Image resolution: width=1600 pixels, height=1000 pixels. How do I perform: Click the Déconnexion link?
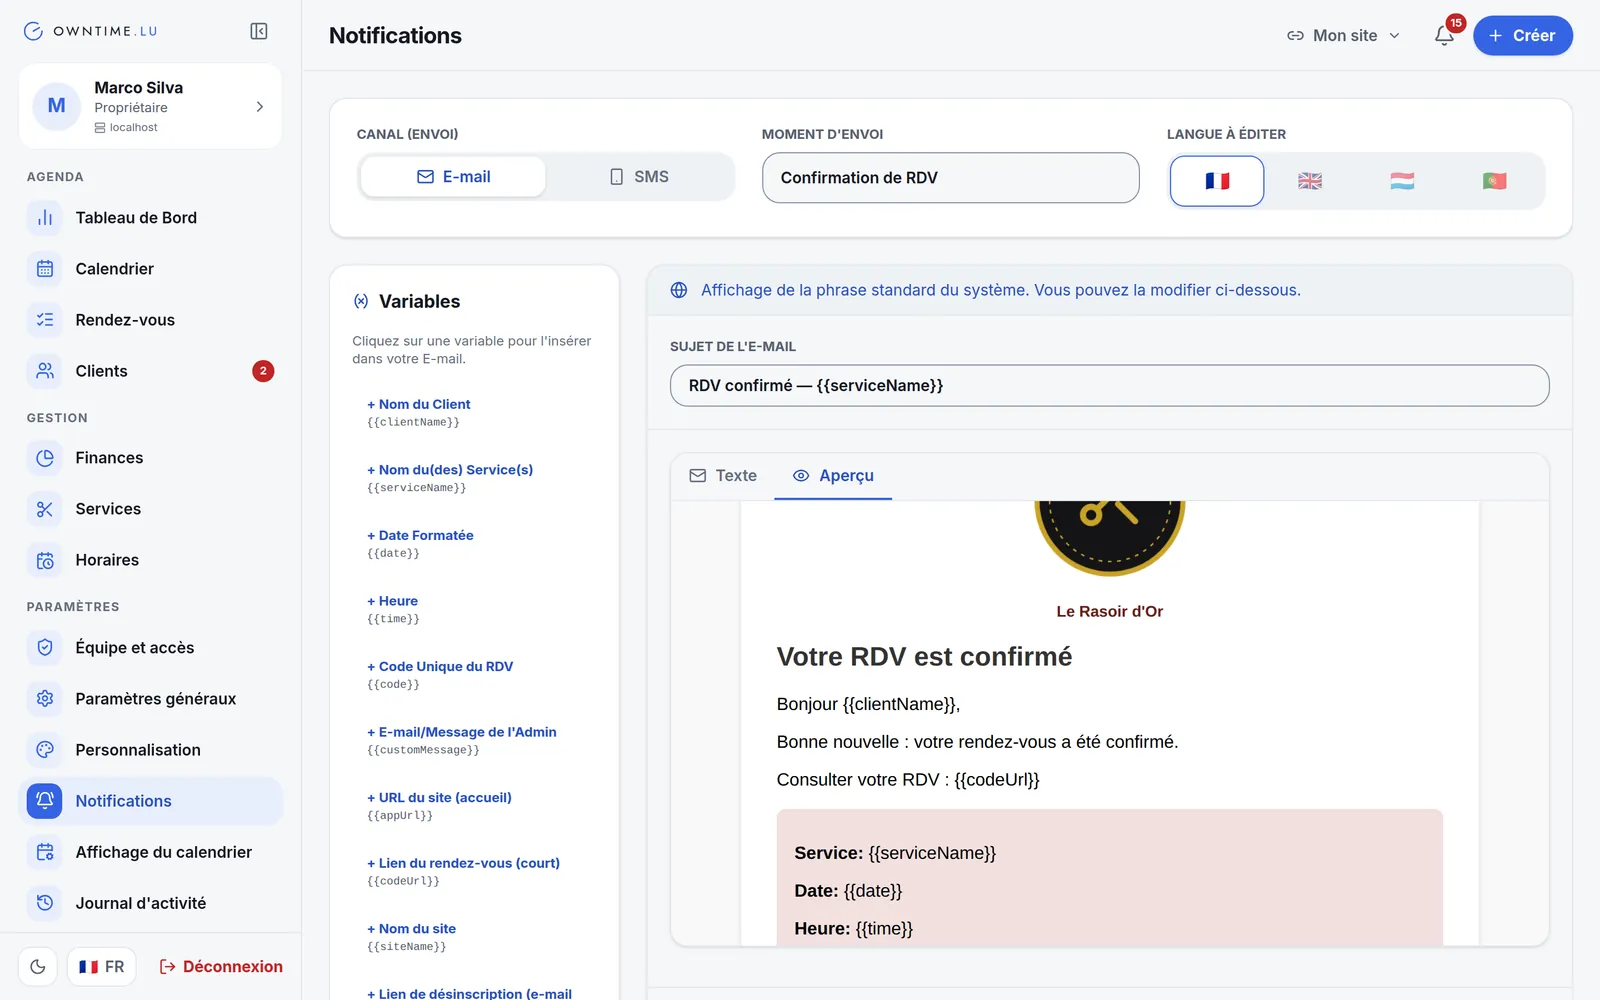221,967
